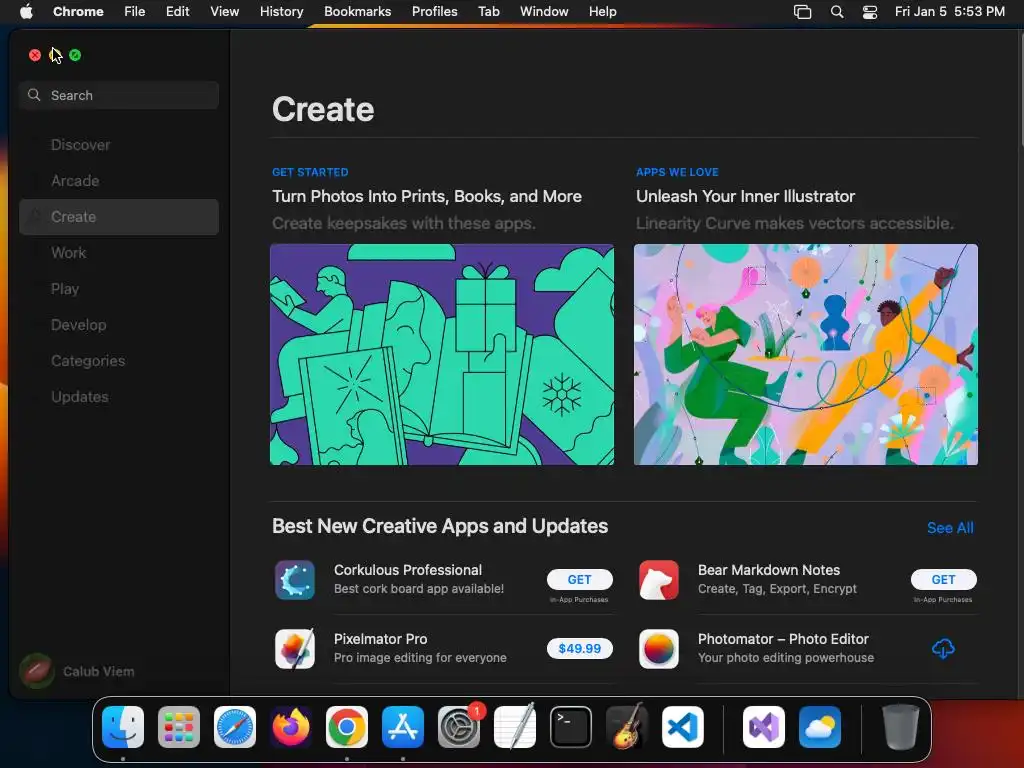The width and height of the screenshot is (1024, 768).
Task: Open the History menu
Action: 281,12
